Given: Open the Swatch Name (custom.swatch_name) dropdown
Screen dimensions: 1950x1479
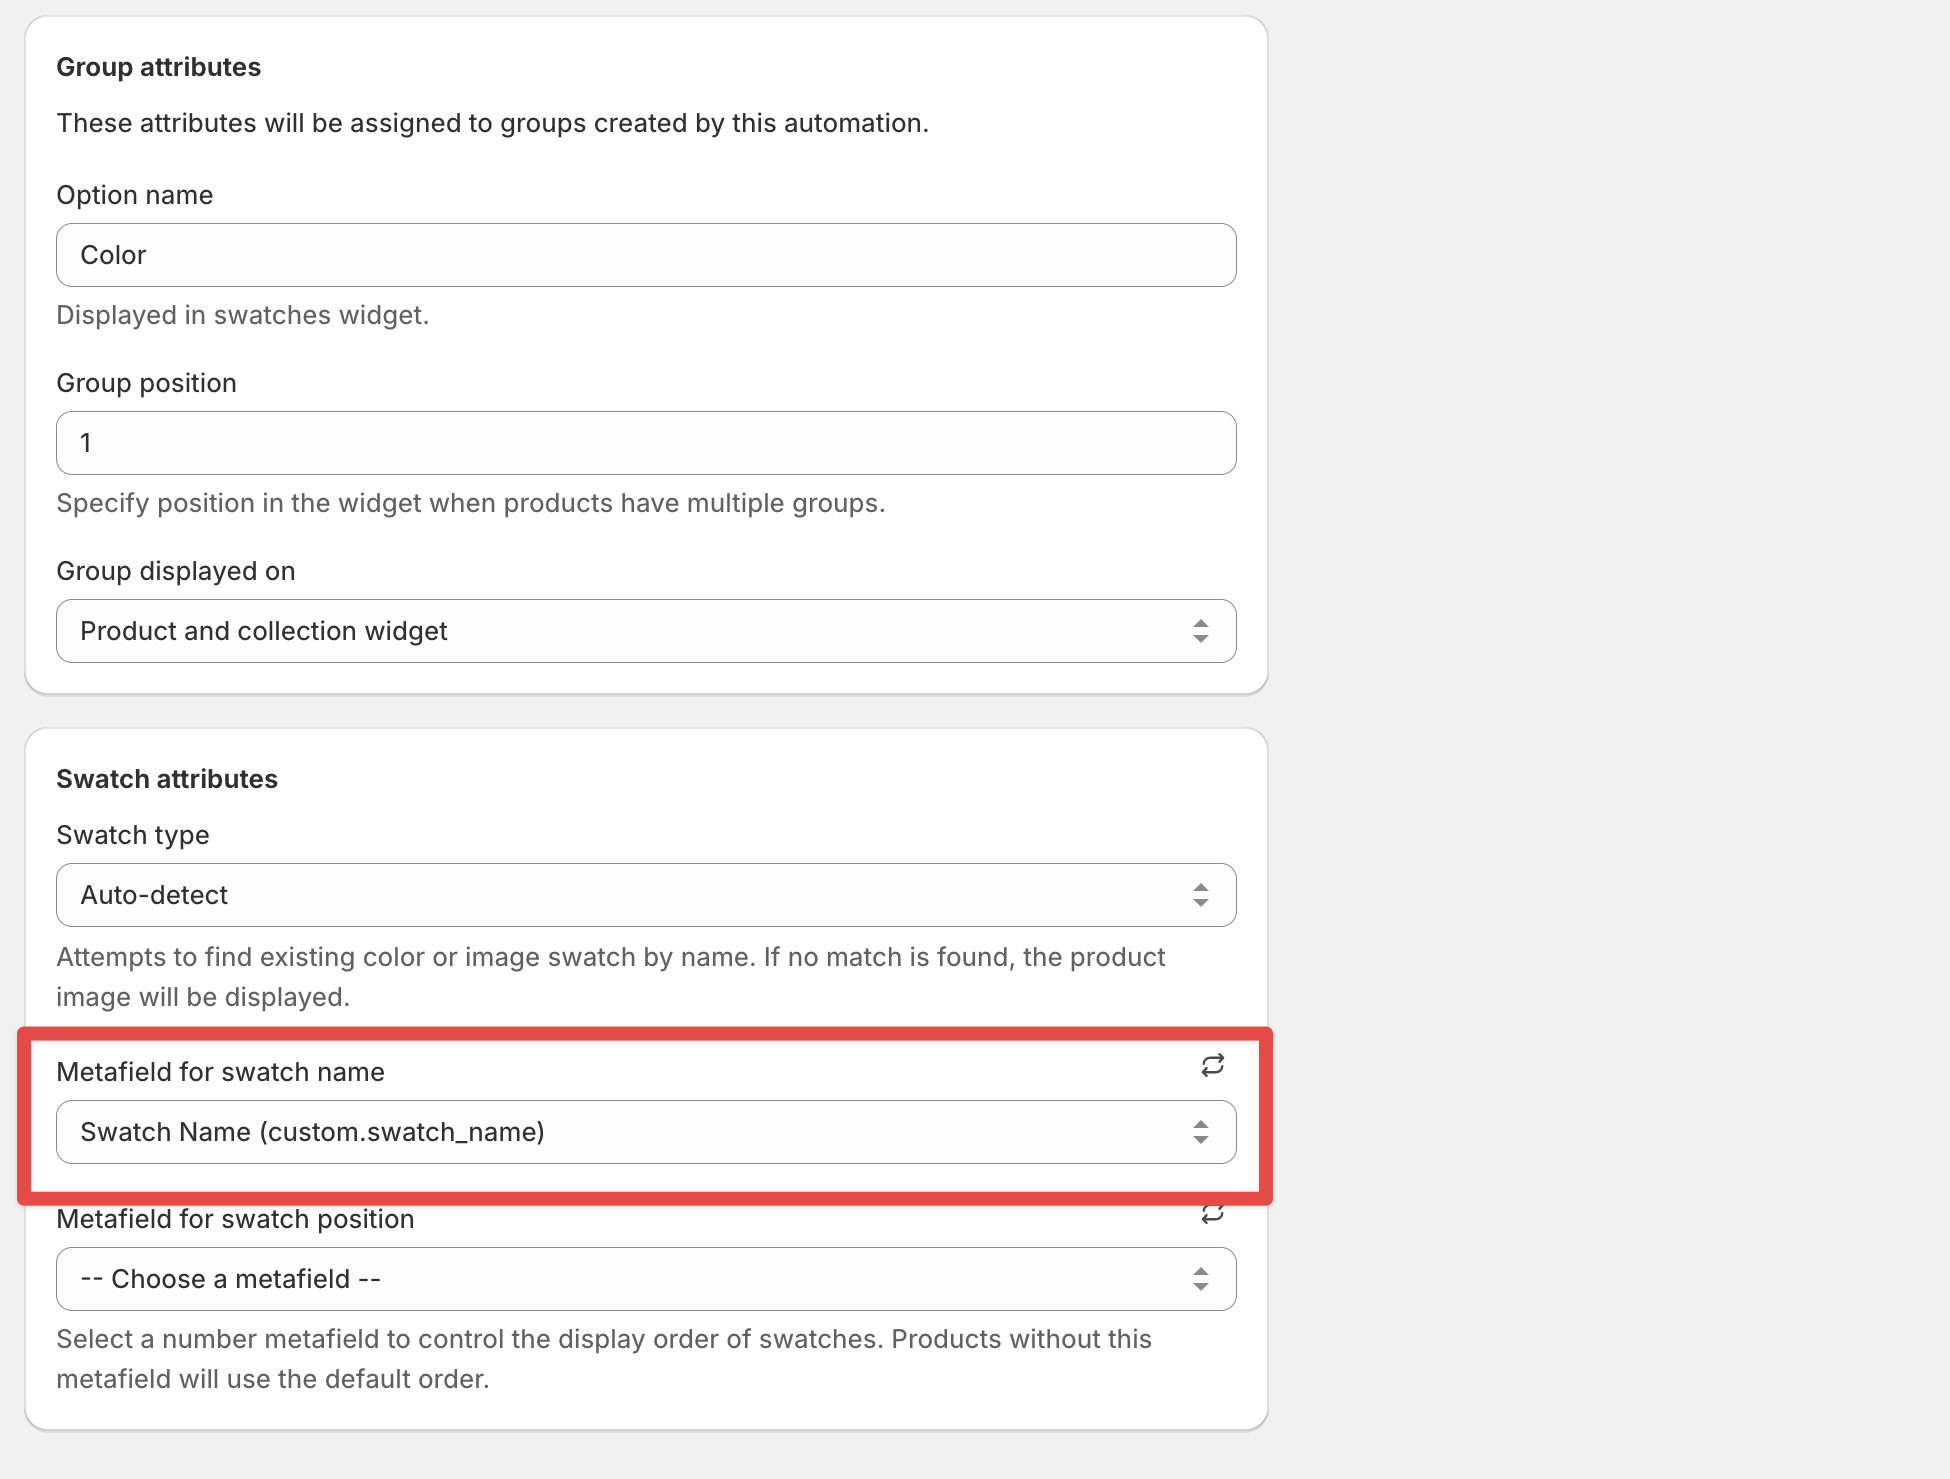Looking at the screenshot, I should 600,1132.
